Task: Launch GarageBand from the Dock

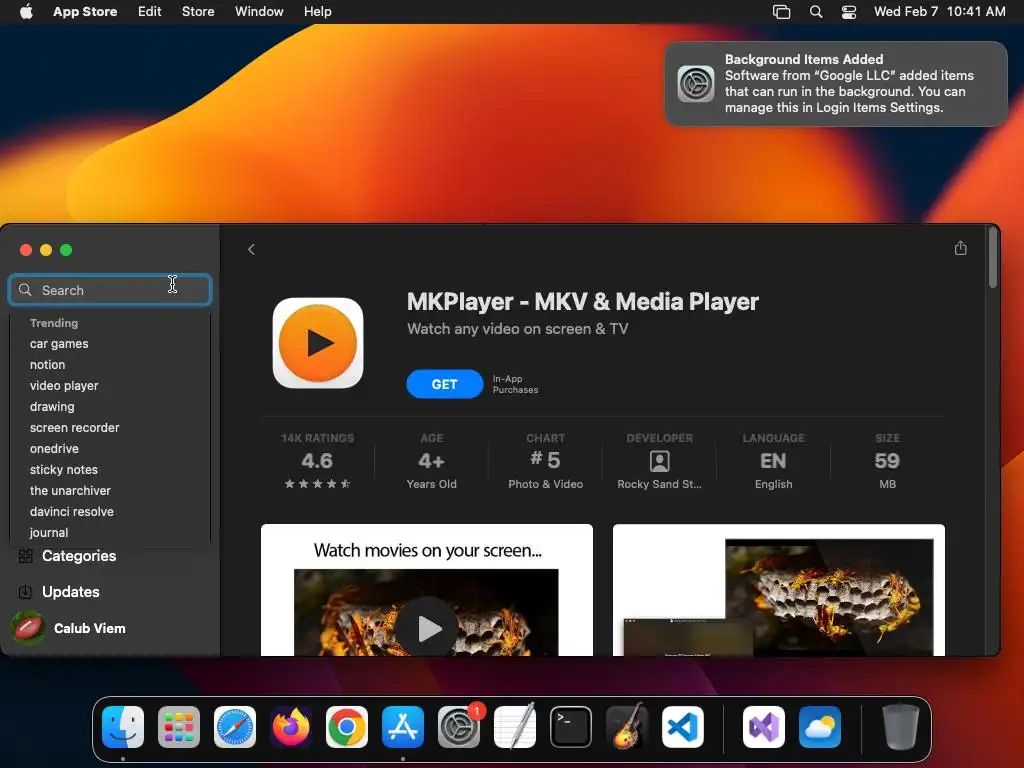Action: coord(627,727)
